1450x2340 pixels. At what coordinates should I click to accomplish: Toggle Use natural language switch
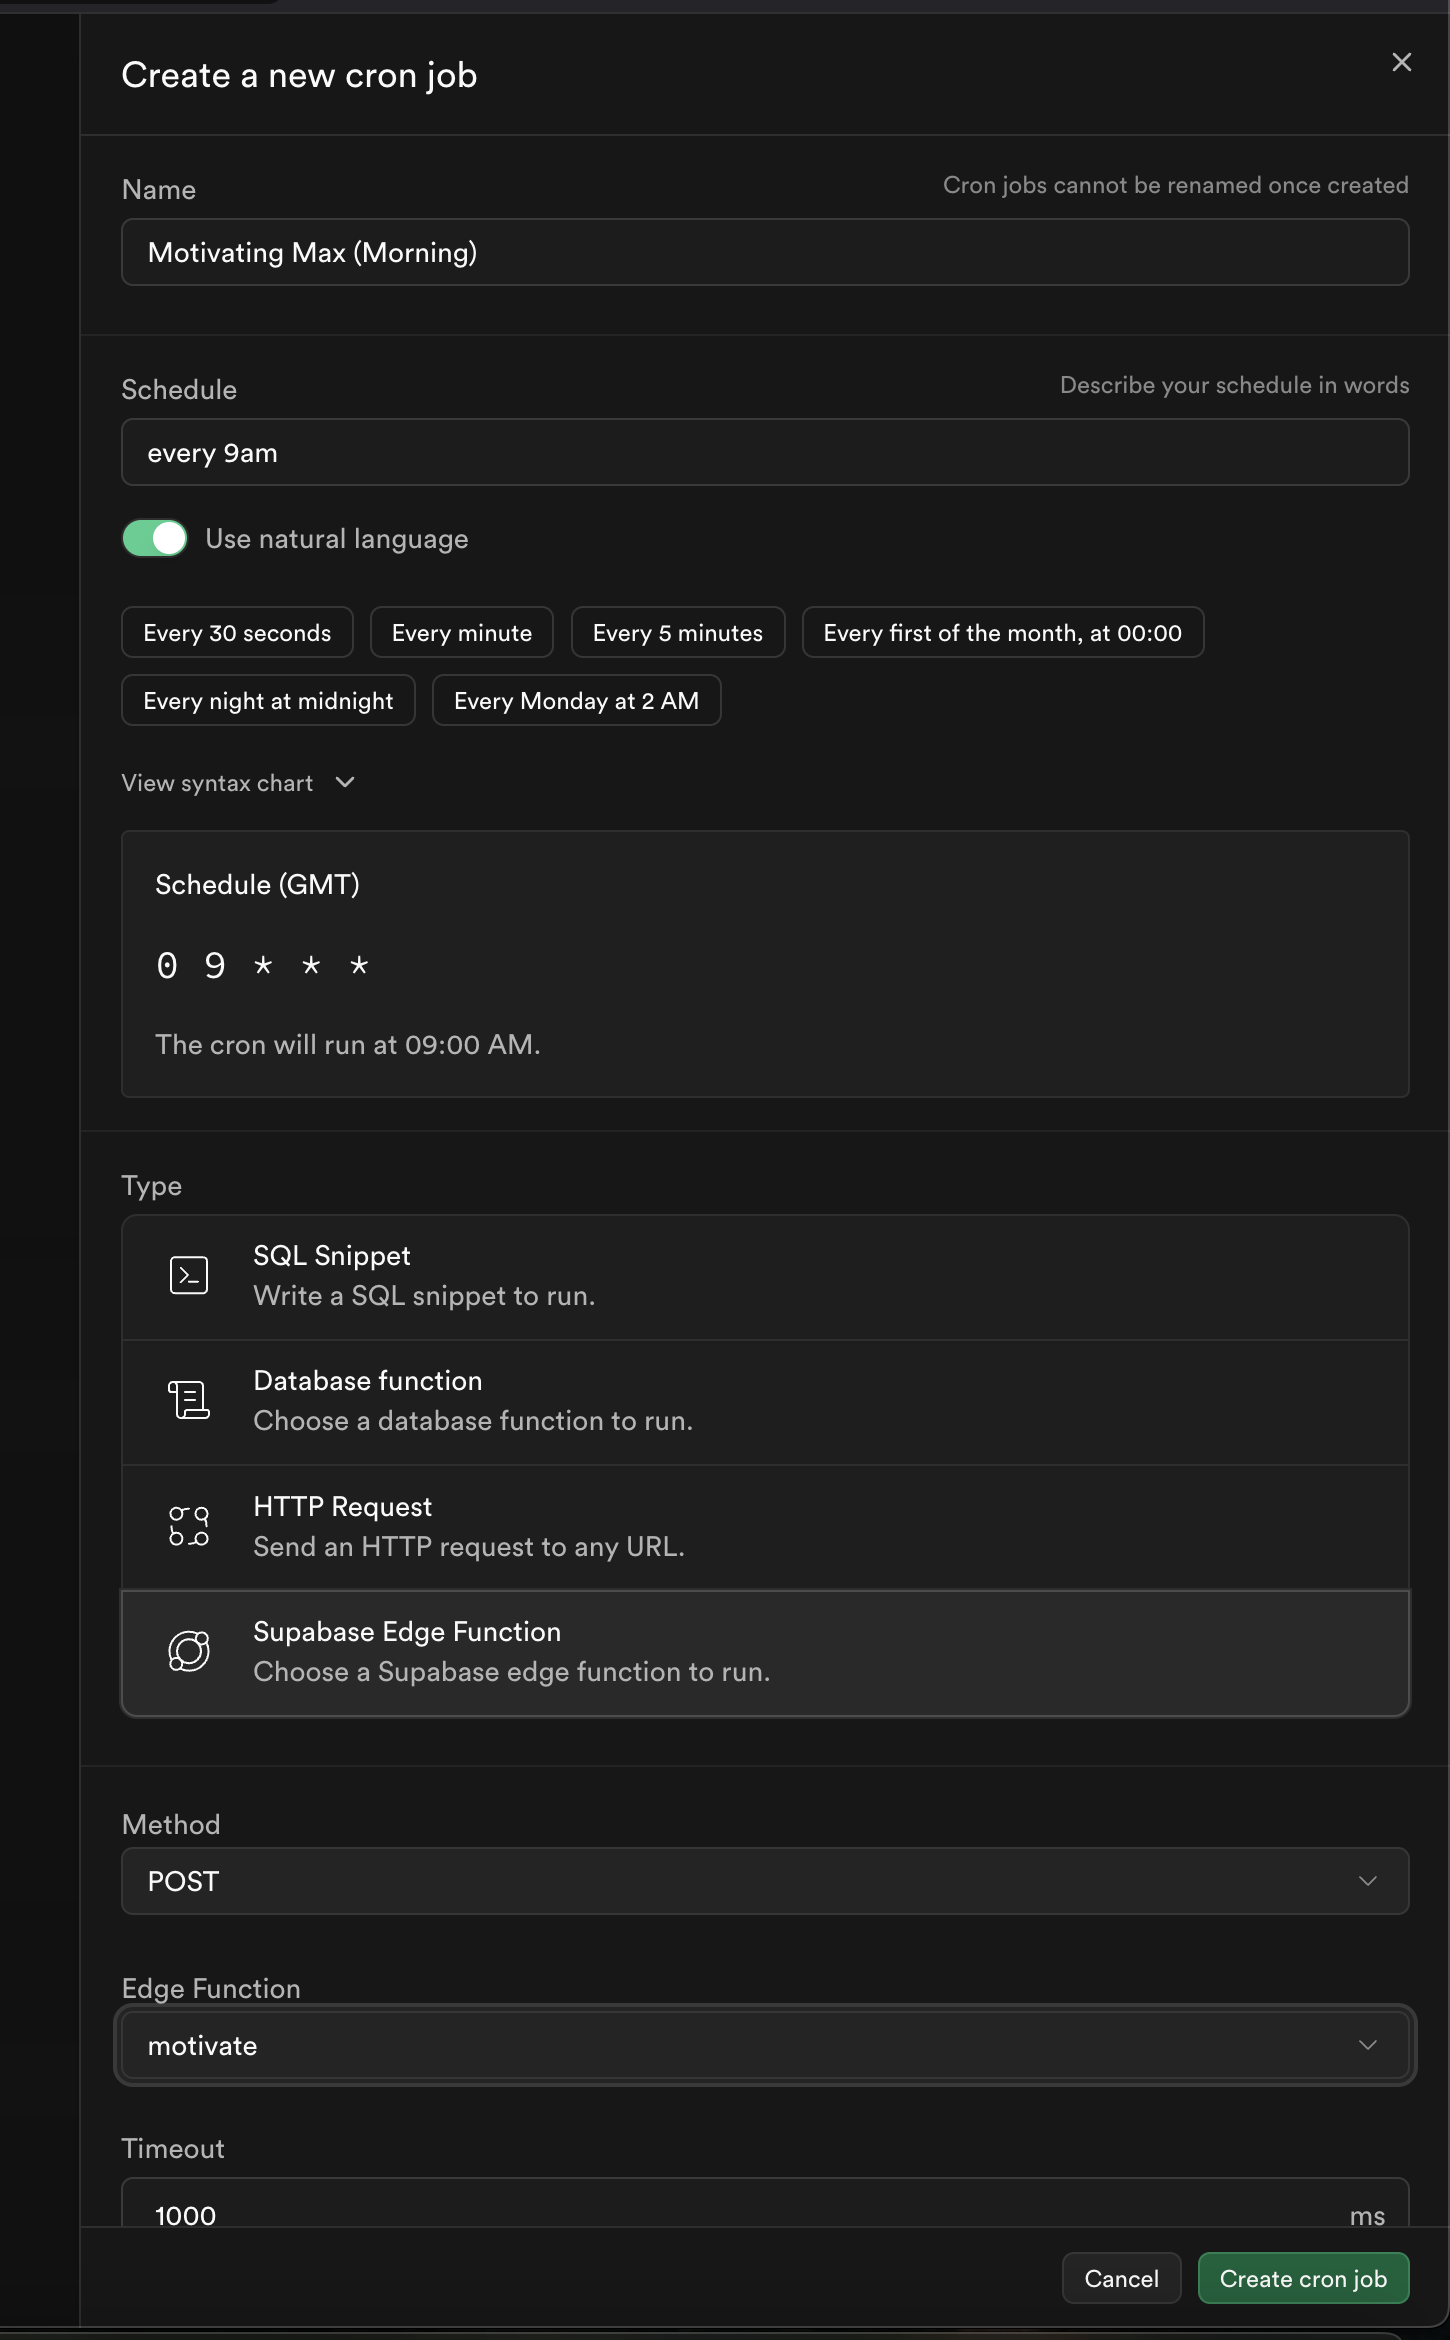pyautogui.click(x=155, y=538)
